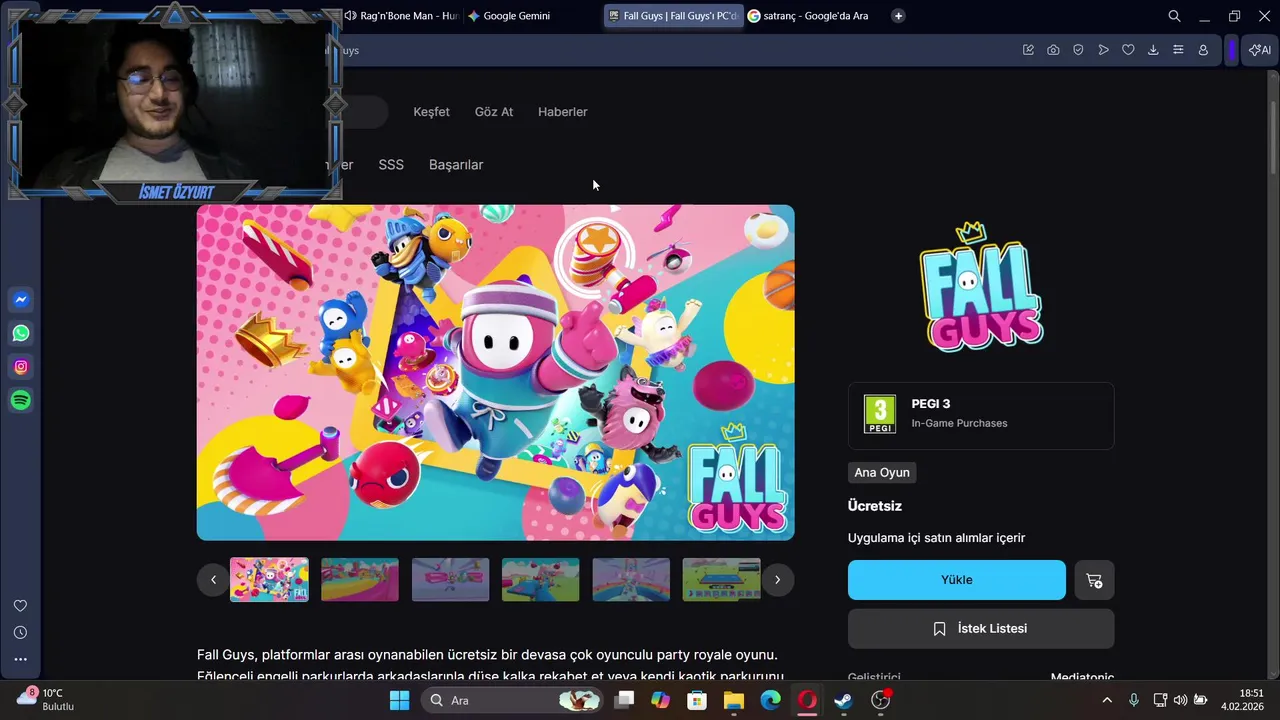Open history clock in the sidebar
Viewport: 1280px width, 720px height.
point(20,633)
